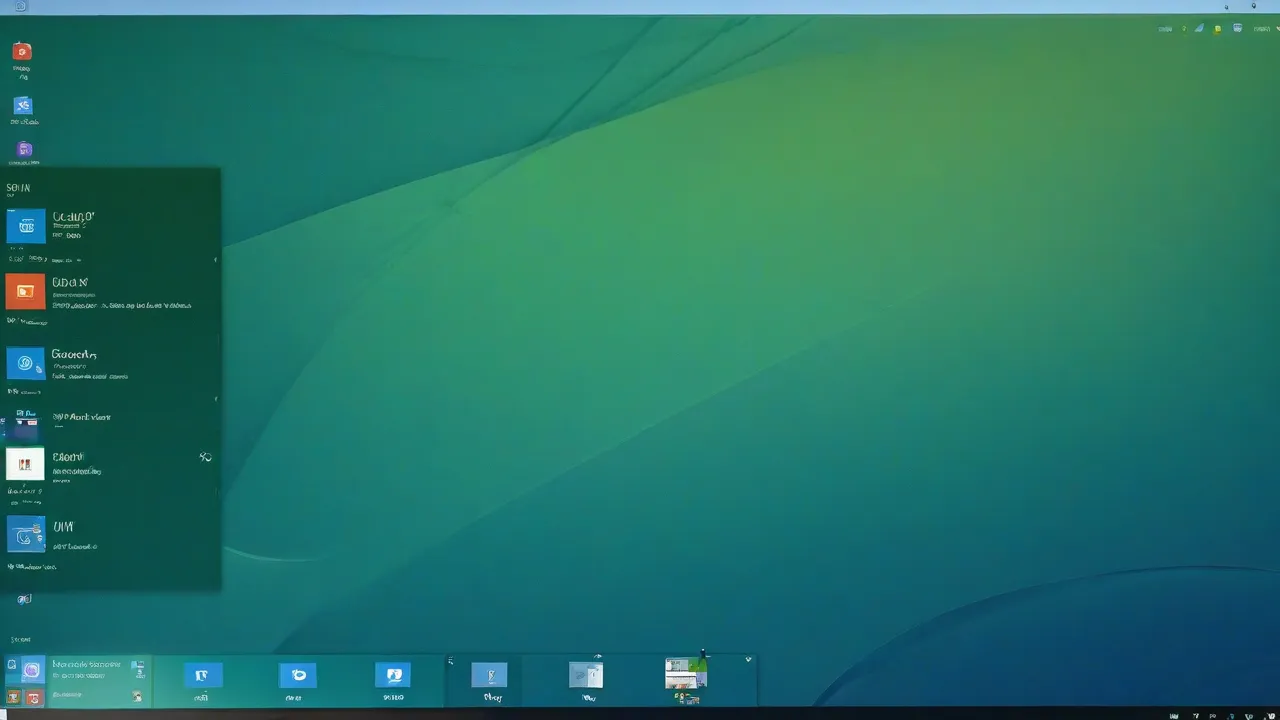Expand the chevron at taskbar strip end
Viewport: 1280px width, 720px height.
pyautogui.click(x=748, y=660)
